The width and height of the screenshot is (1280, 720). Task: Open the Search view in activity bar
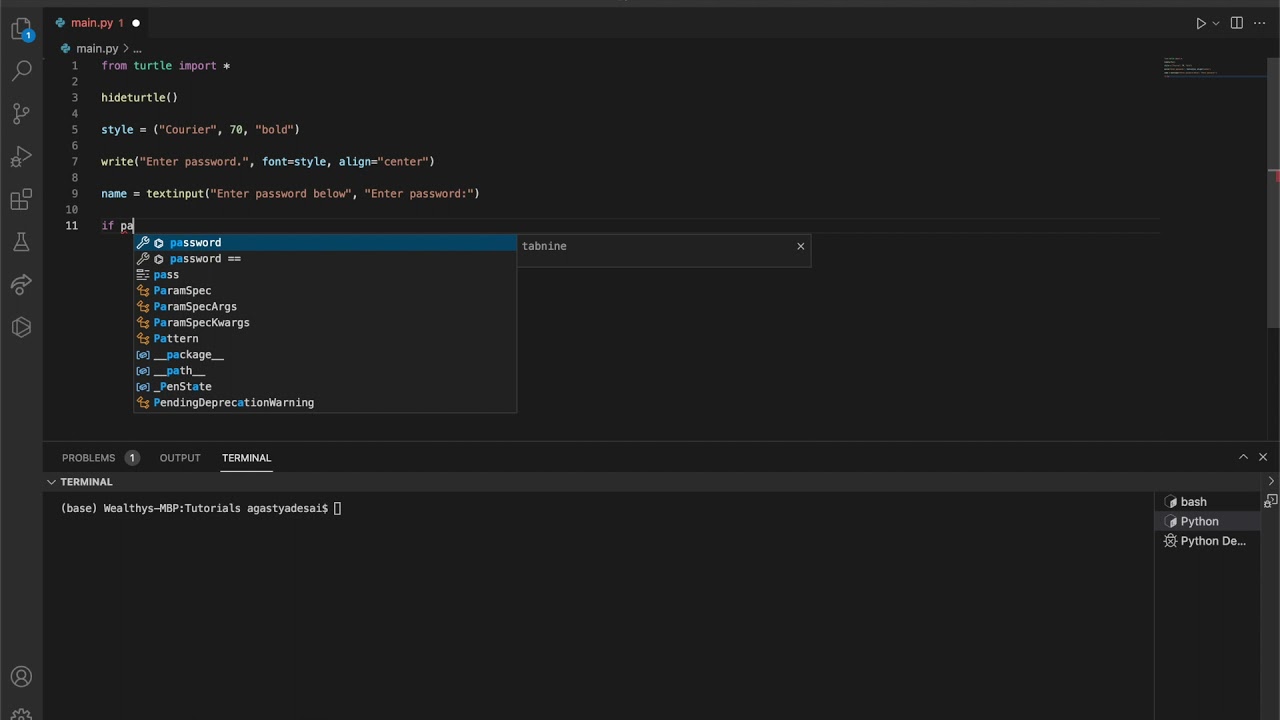point(21,71)
